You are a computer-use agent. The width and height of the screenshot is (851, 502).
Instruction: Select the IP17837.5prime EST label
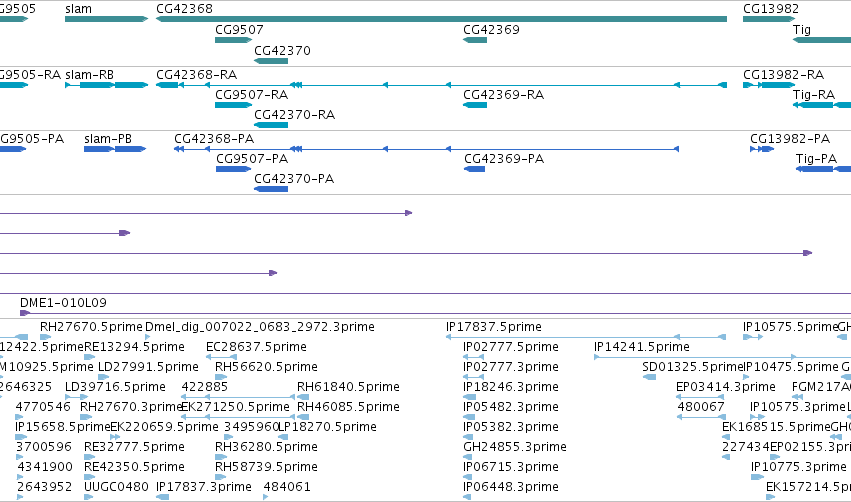click(494, 327)
